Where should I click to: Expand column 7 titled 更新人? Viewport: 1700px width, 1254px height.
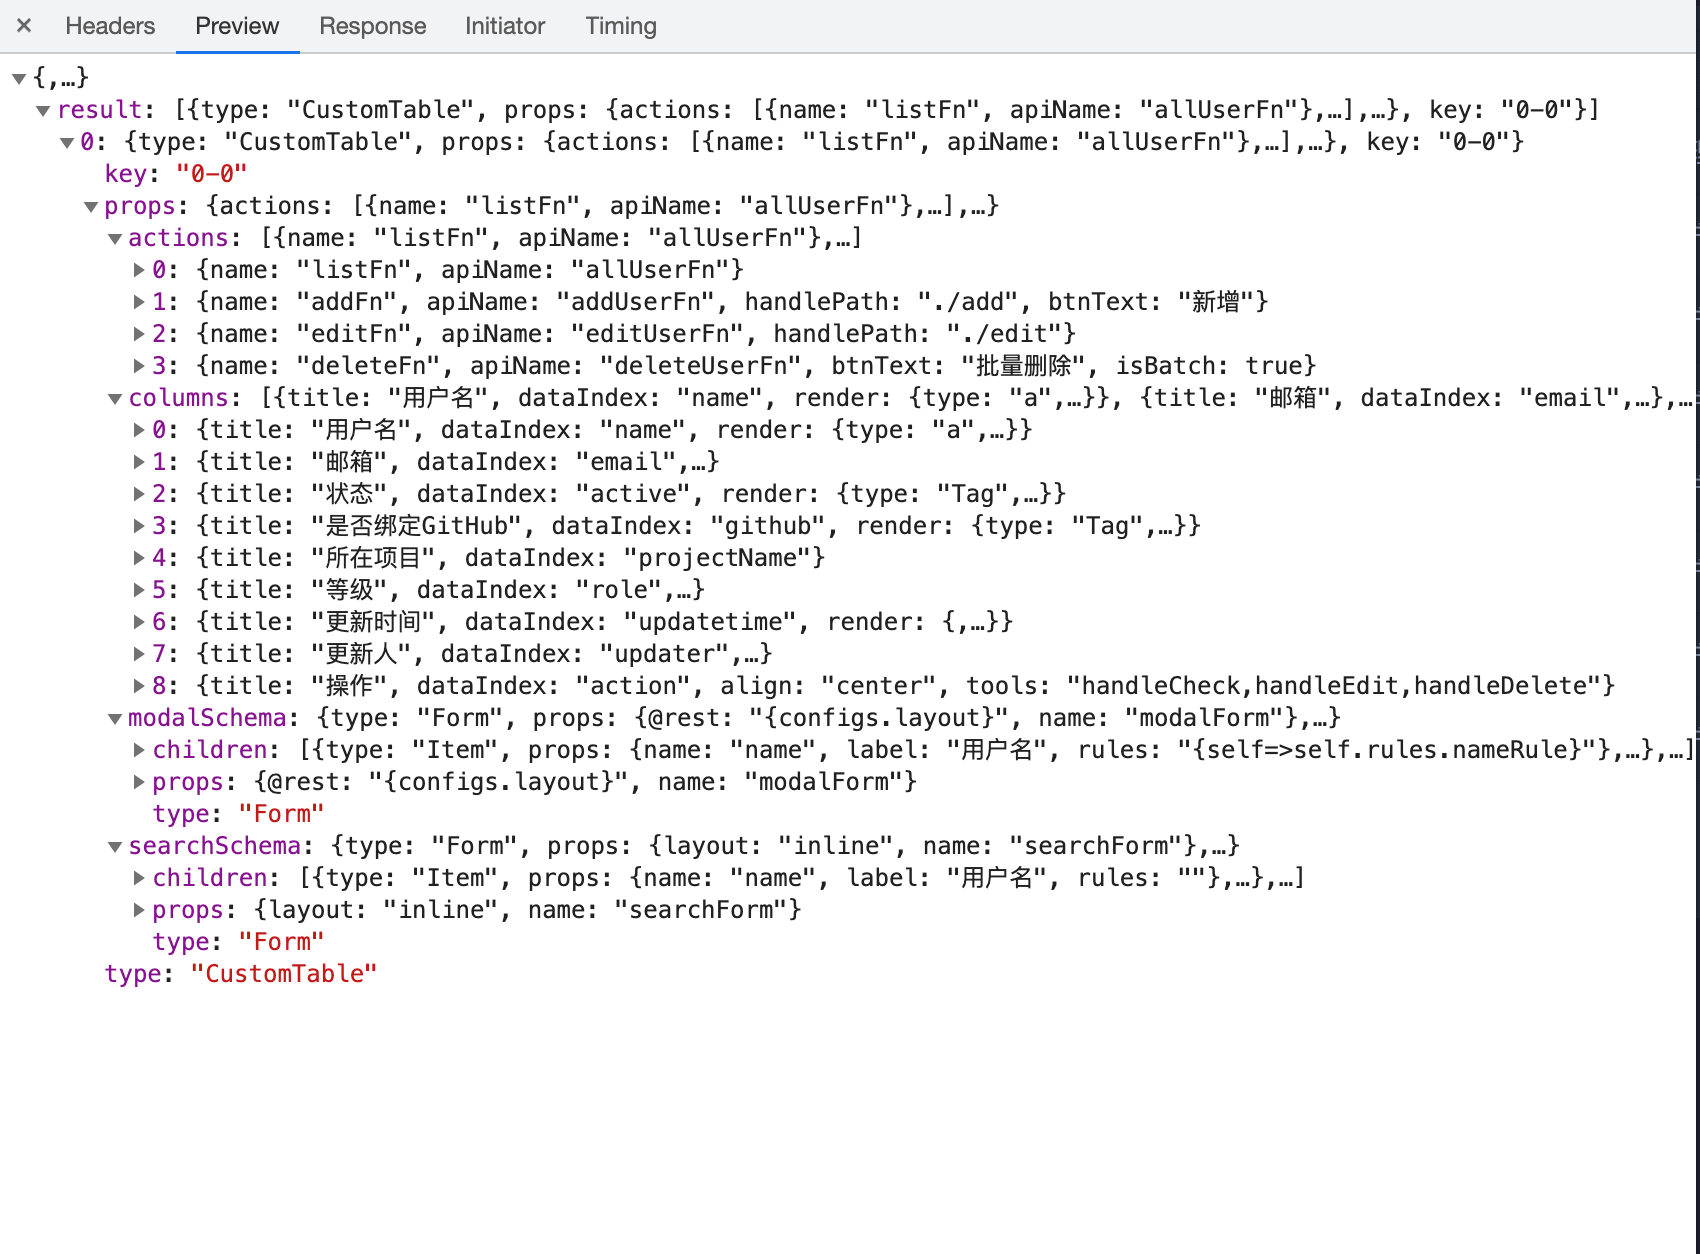pos(139,654)
